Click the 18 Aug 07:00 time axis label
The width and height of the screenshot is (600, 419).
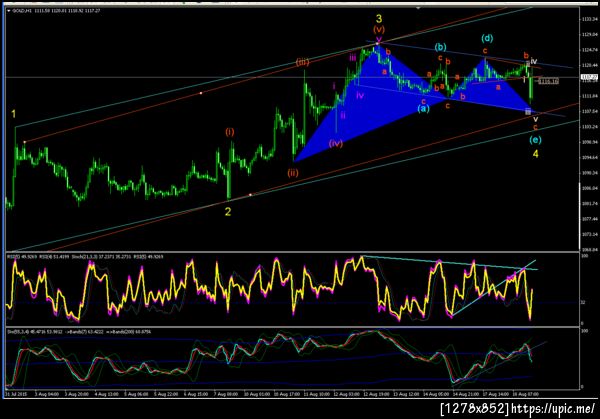[526, 394]
